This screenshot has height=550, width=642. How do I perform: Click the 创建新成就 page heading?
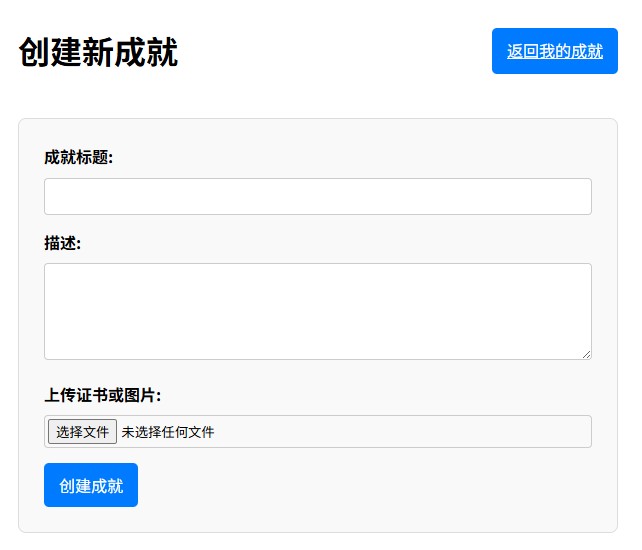tap(98, 52)
